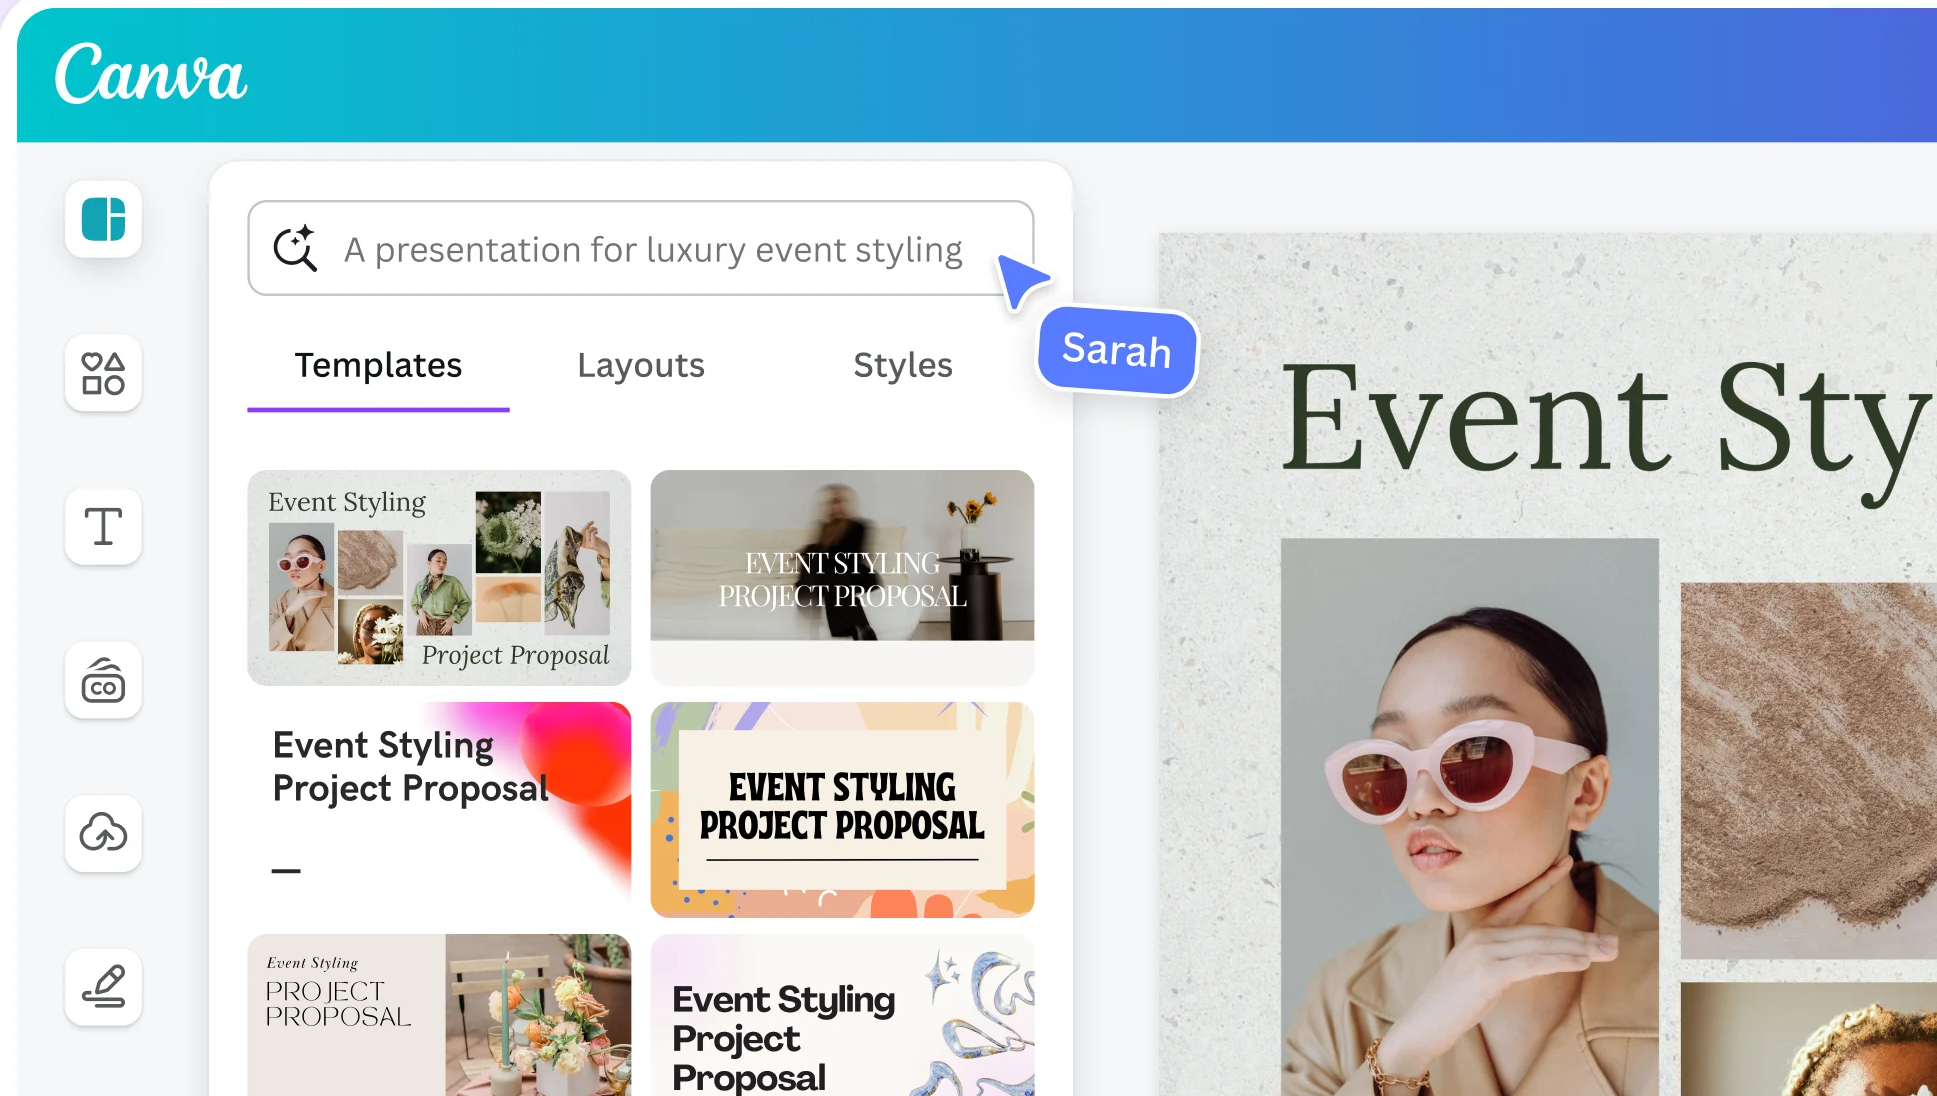Open the Brand hub sidebar icon
This screenshot has height=1096, width=1937.
coord(103,680)
